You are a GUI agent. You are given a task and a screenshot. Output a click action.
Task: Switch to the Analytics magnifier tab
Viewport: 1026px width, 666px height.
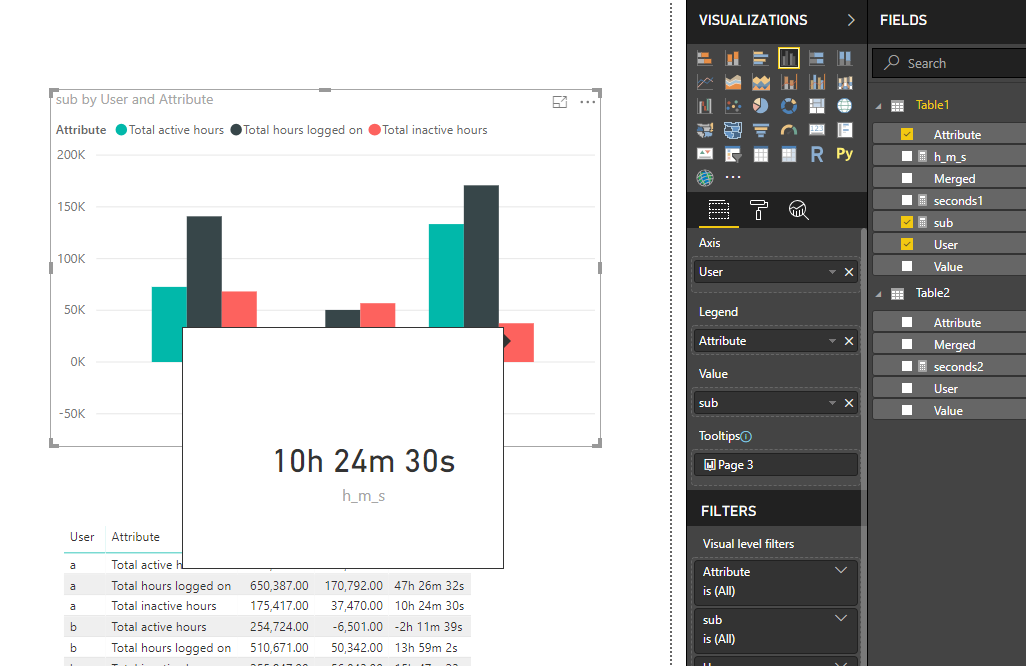(x=798, y=210)
